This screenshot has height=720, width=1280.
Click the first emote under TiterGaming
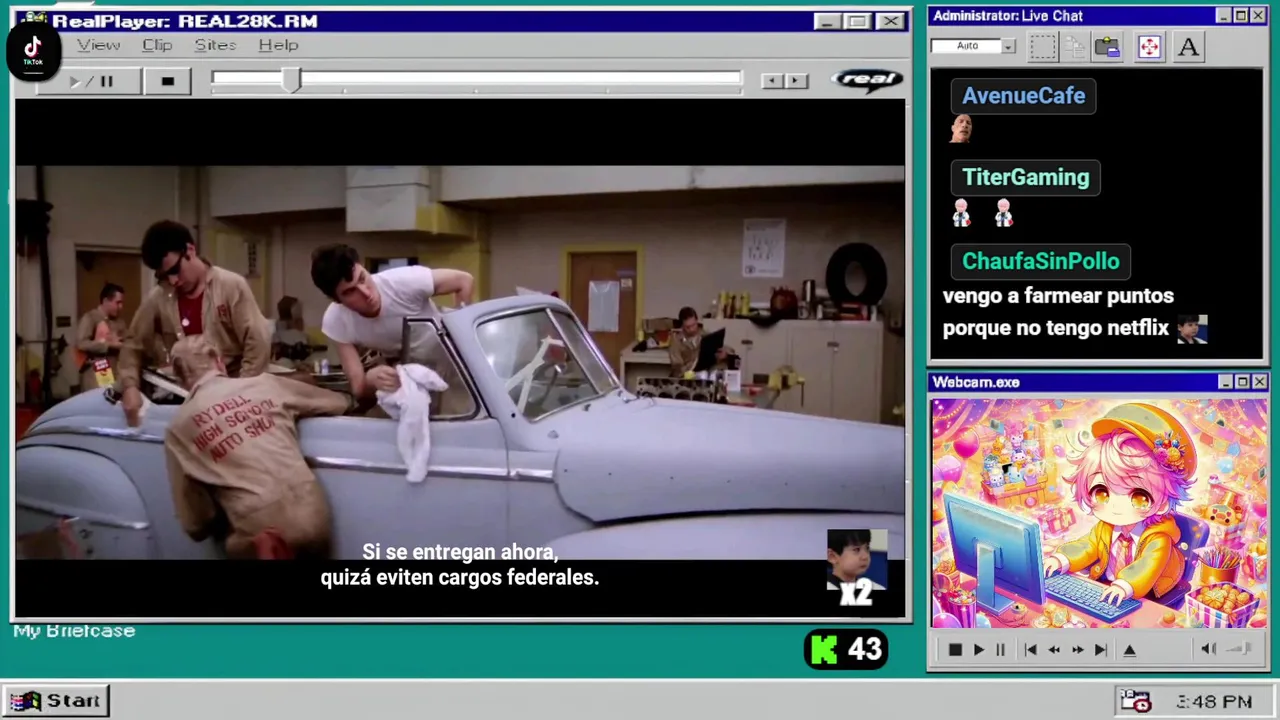click(961, 213)
